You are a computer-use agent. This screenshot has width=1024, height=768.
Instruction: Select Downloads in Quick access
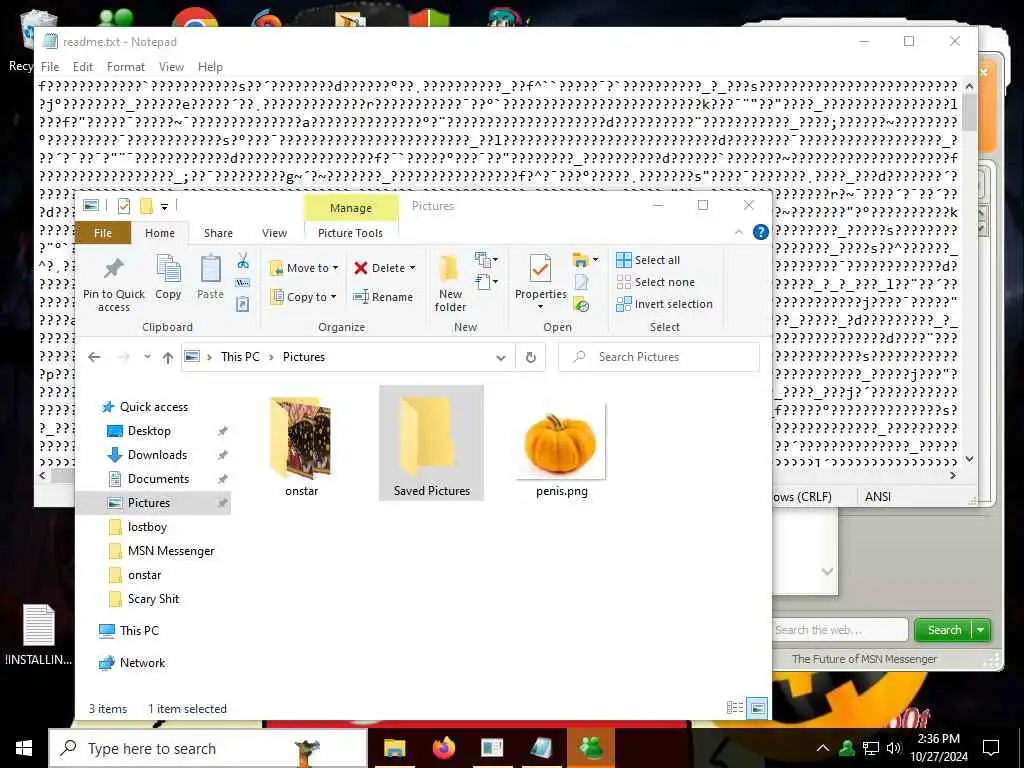pos(157,455)
